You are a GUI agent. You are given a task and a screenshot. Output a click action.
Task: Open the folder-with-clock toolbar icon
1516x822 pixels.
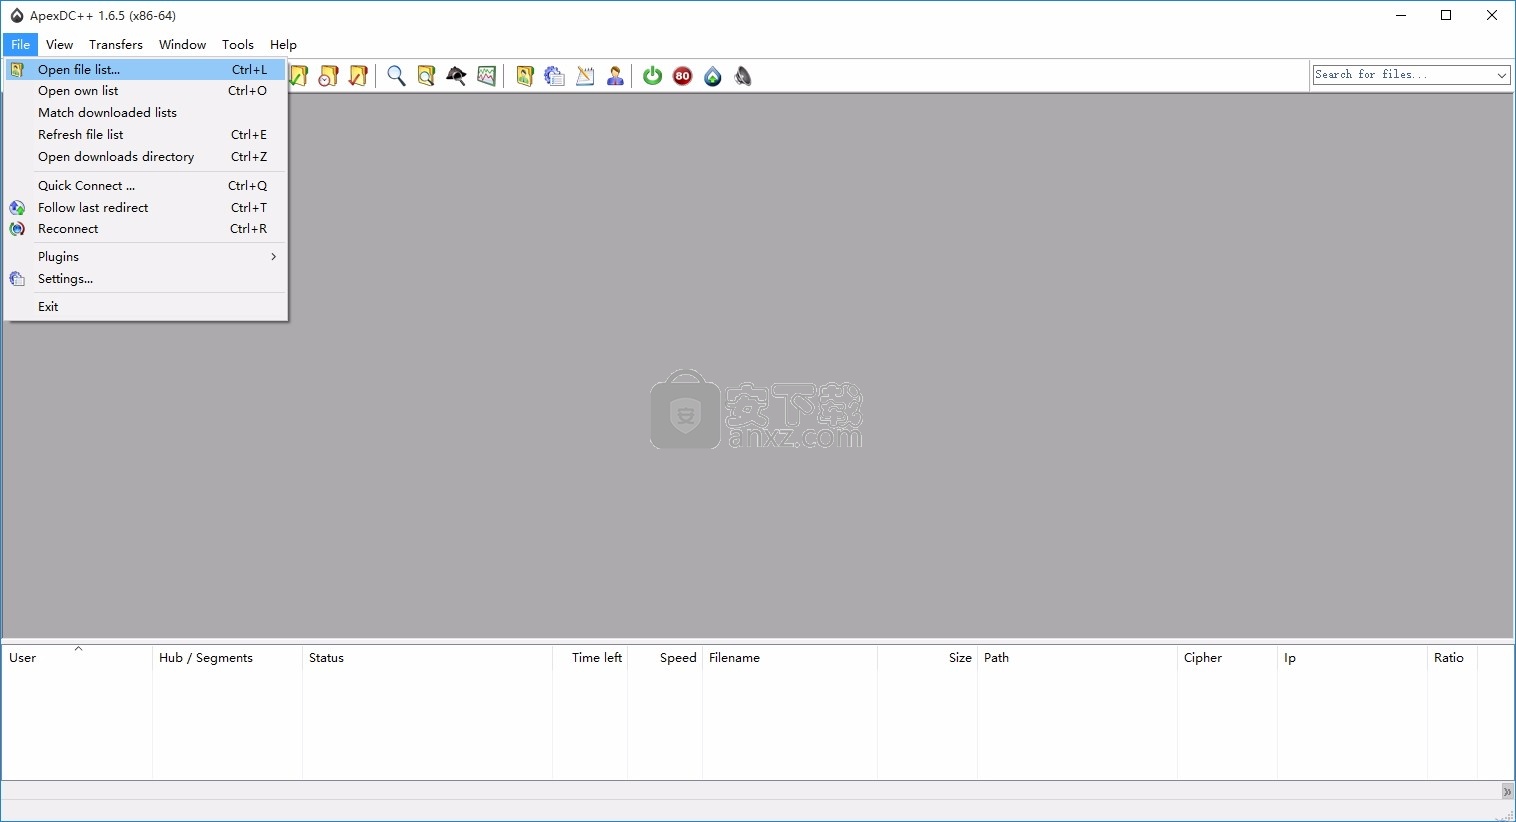pos(328,76)
